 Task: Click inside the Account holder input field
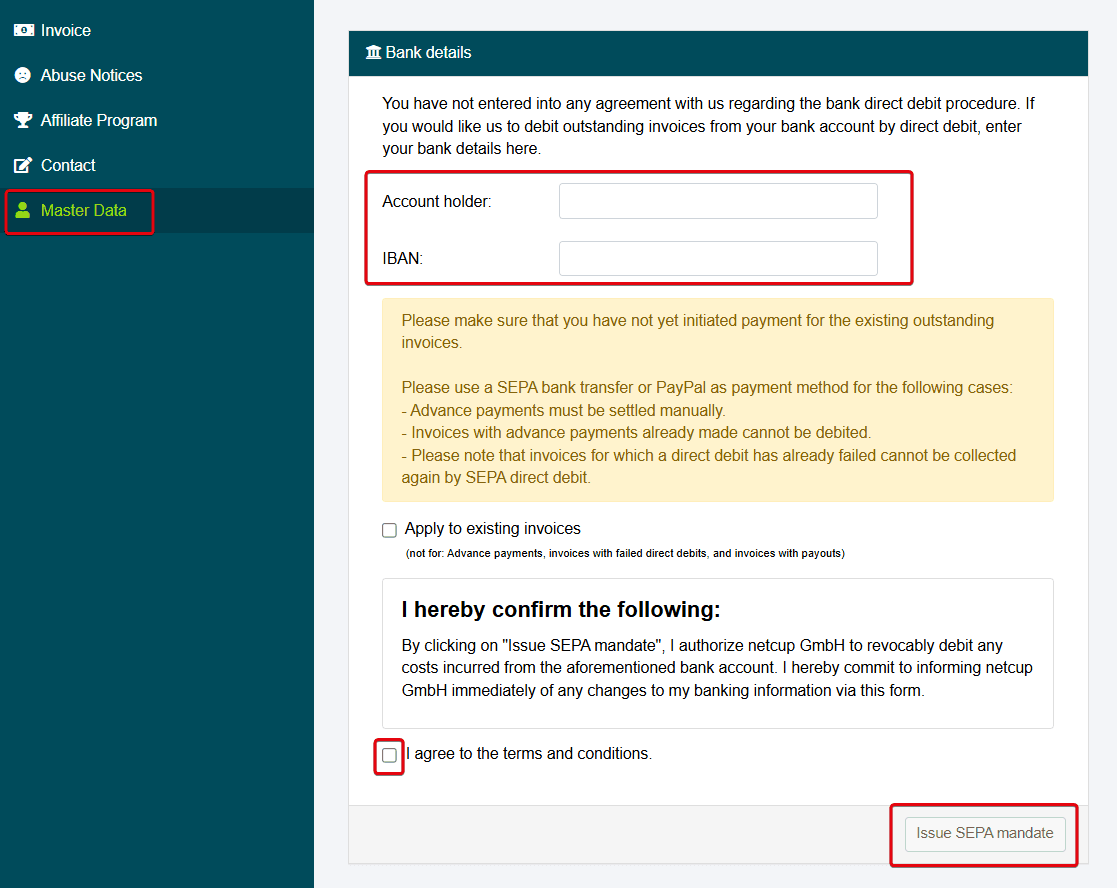(717, 200)
